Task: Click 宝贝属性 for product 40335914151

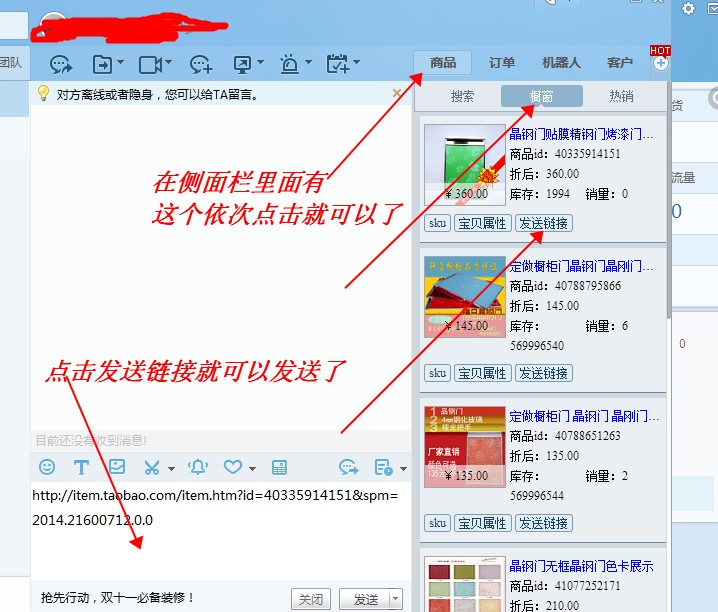Action: pyautogui.click(x=483, y=223)
